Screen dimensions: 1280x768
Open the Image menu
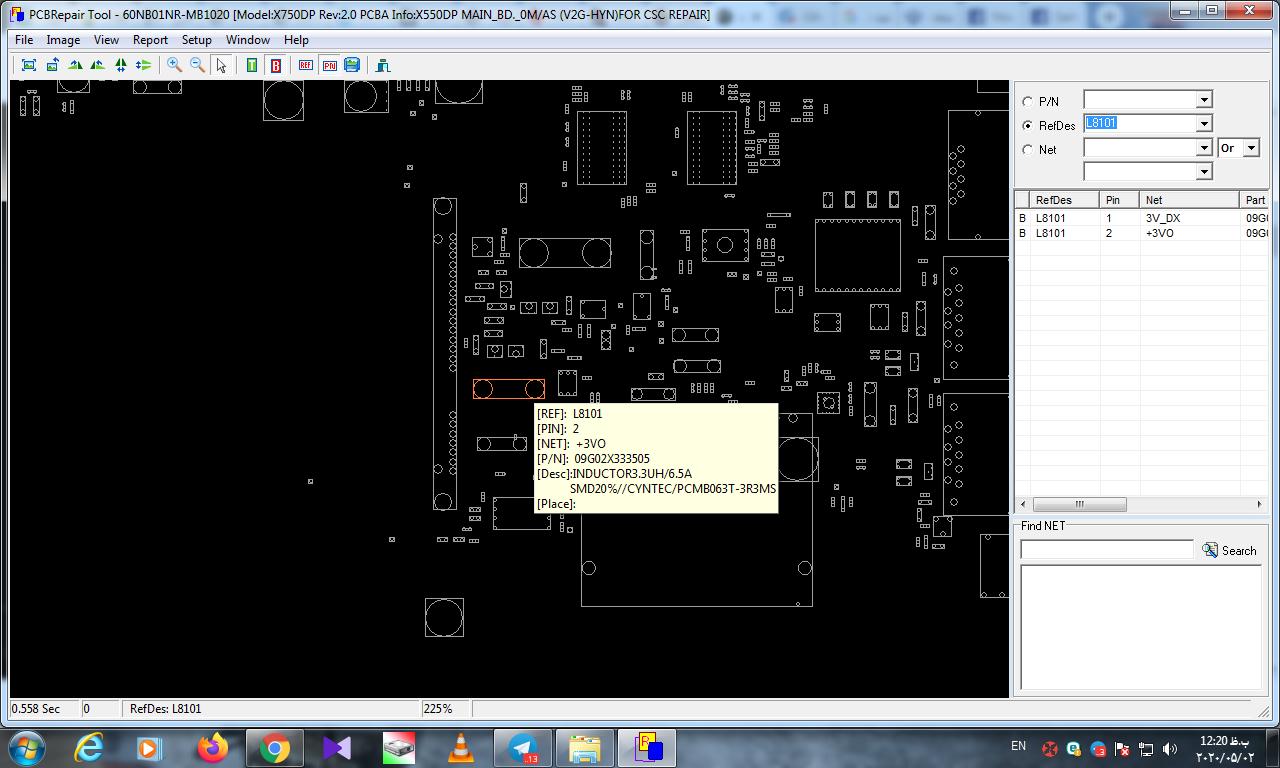coord(63,40)
